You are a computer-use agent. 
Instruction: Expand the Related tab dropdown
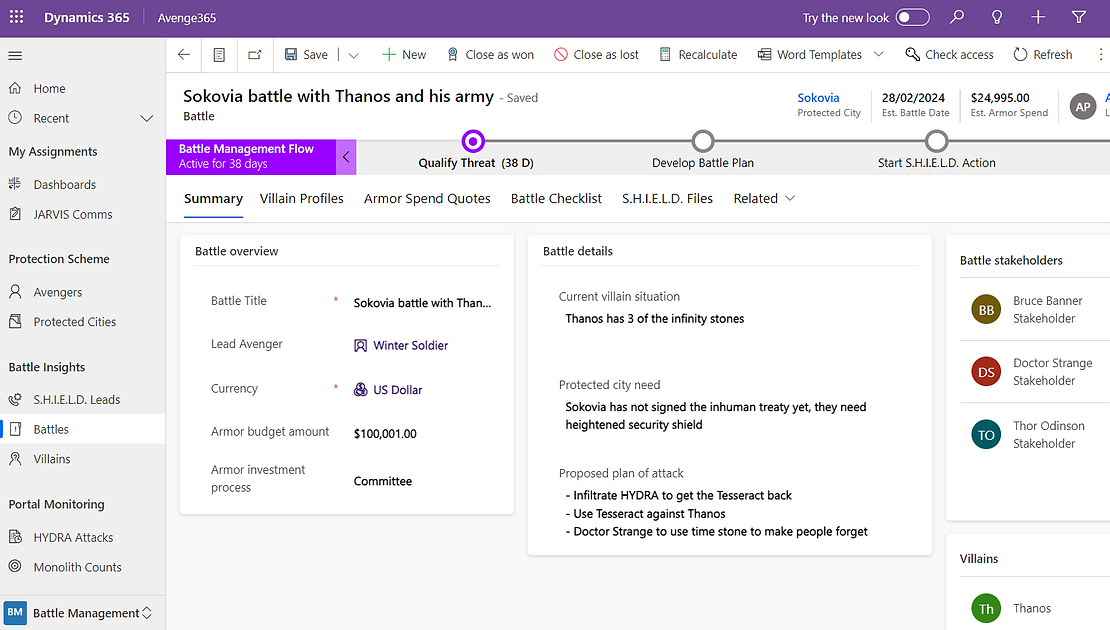790,199
